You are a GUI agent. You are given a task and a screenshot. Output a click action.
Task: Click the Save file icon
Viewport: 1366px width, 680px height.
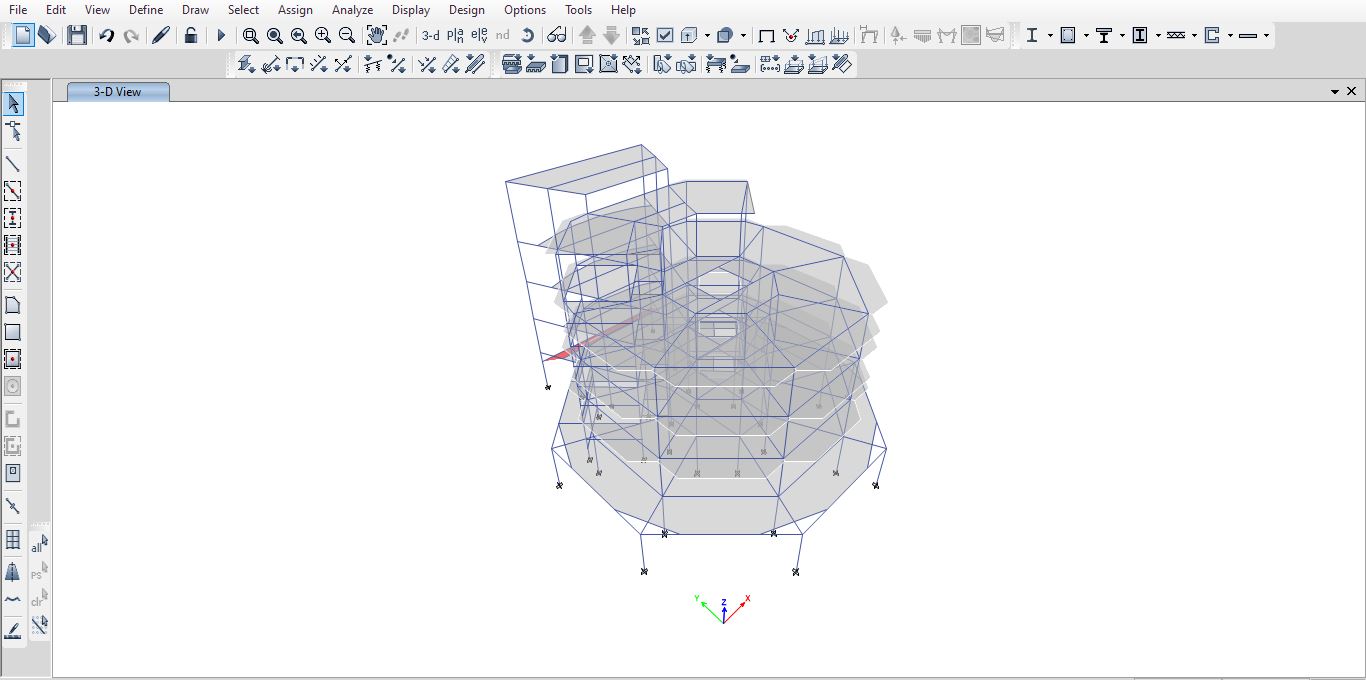(77, 35)
